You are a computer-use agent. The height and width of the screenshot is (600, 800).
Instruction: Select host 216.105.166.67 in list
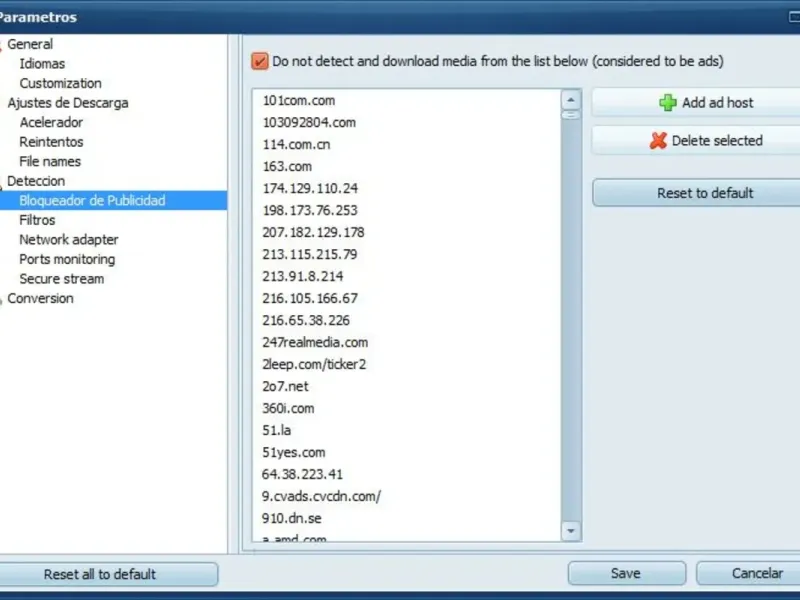tap(310, 298)
